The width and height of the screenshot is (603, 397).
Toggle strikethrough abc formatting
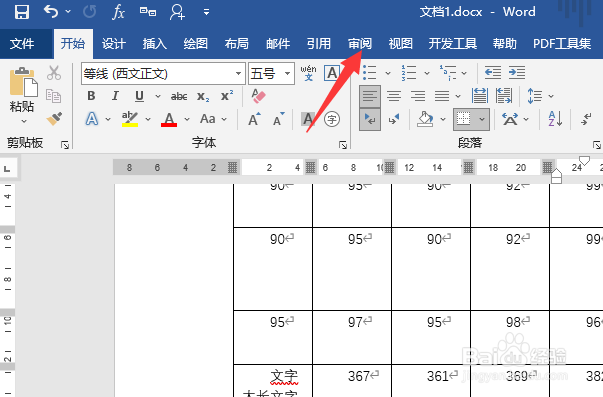tap(179, 96)
